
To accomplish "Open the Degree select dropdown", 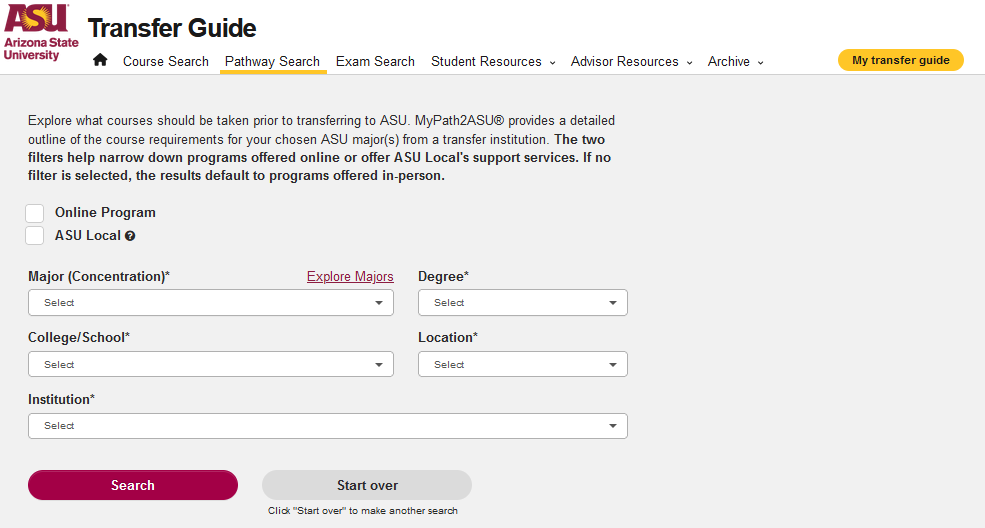I will tap(523, 303).
